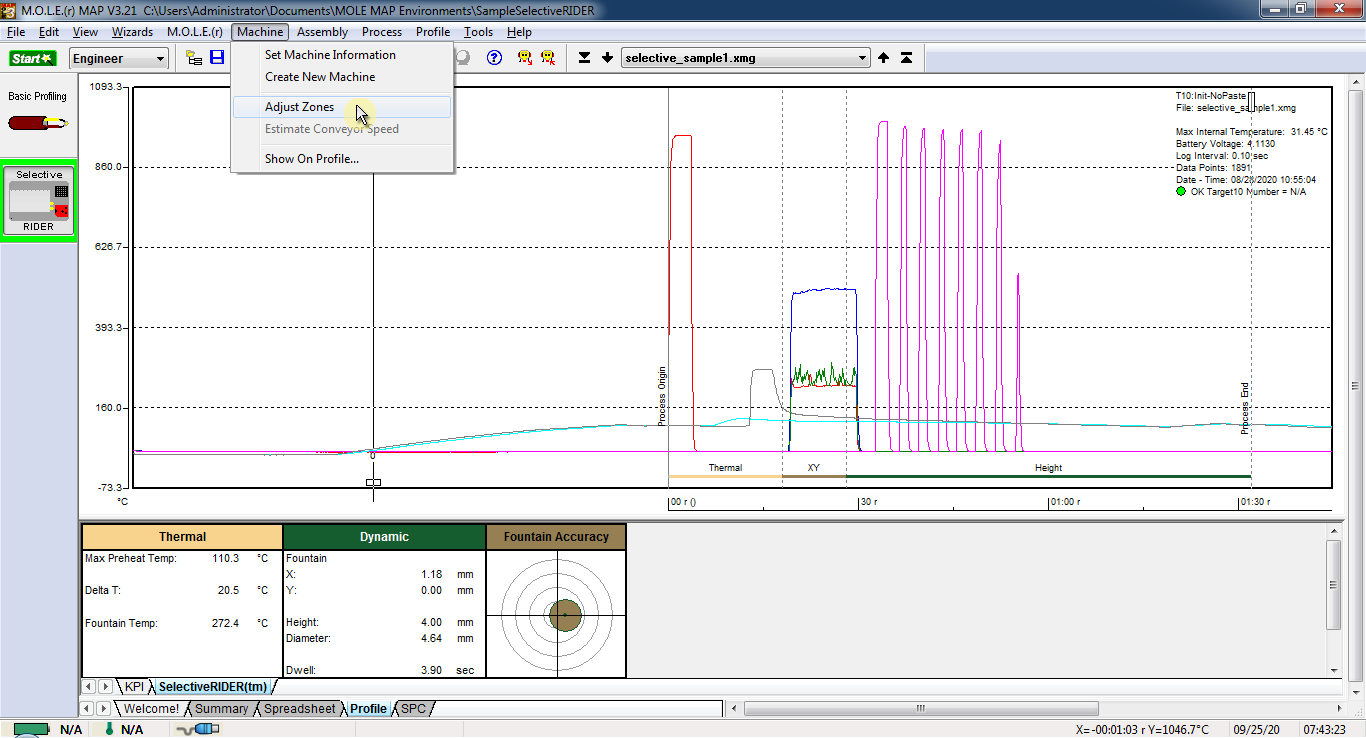Switch to SPC tab

(413, 709)
